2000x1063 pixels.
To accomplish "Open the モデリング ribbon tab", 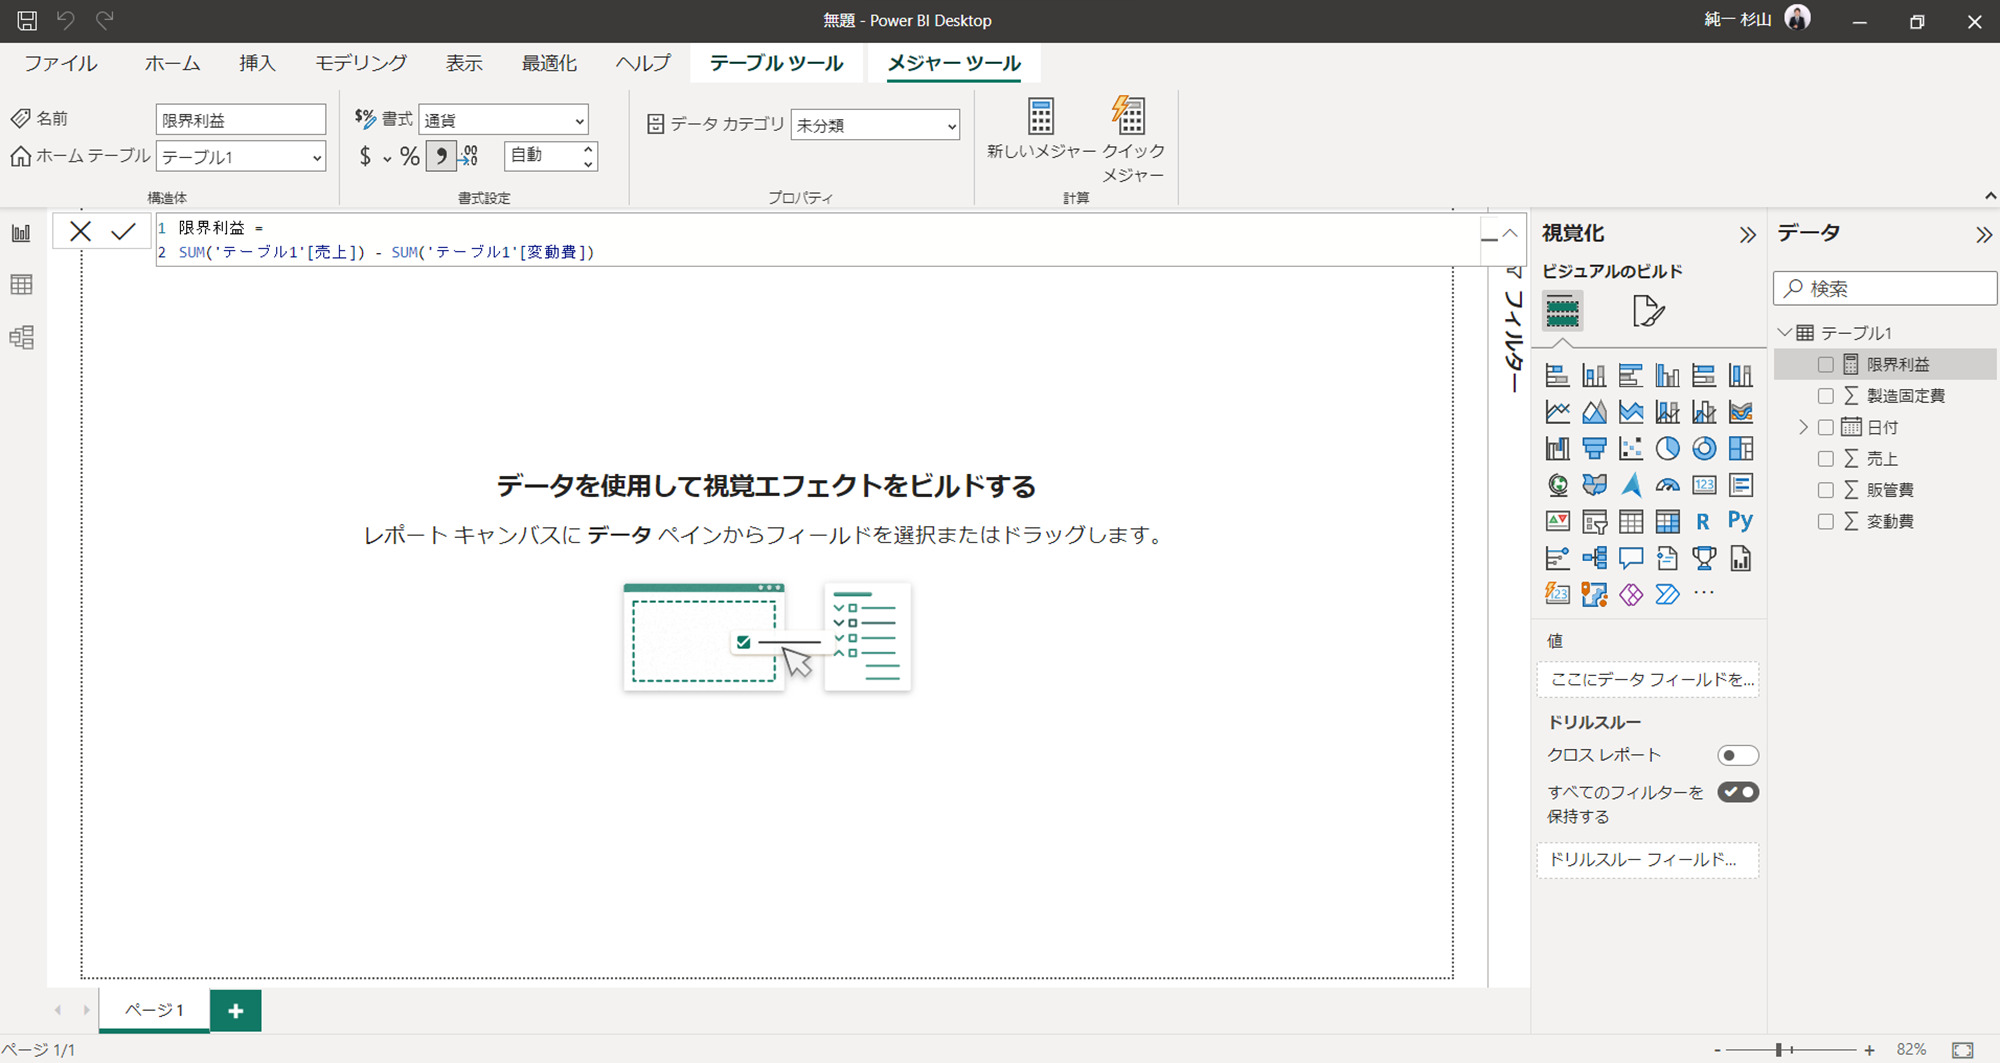I will (361, 63).
